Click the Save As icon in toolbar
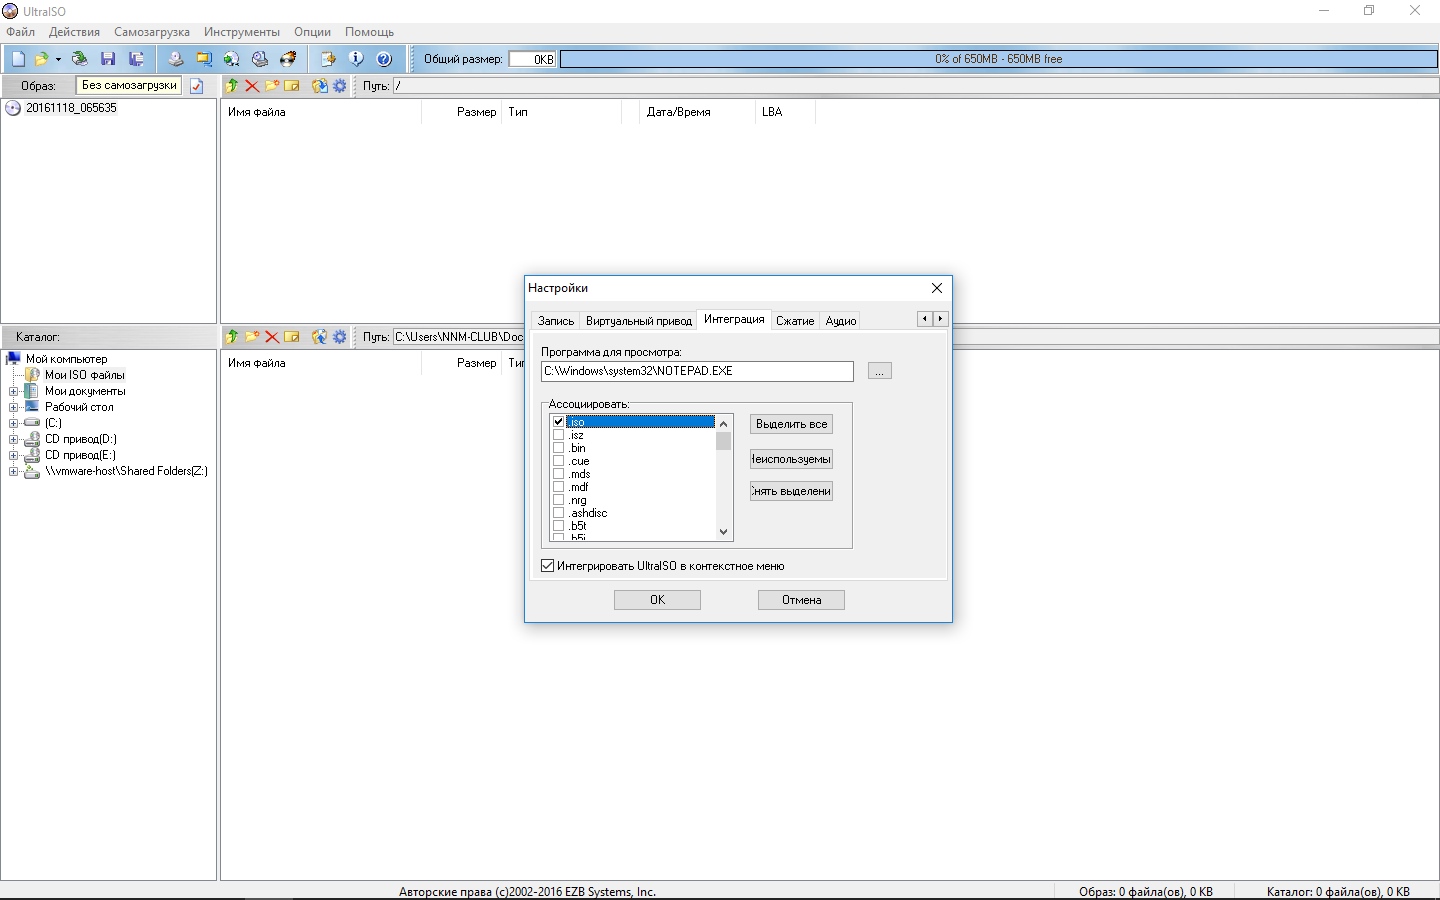1440x900 pixels. (136, 59)
